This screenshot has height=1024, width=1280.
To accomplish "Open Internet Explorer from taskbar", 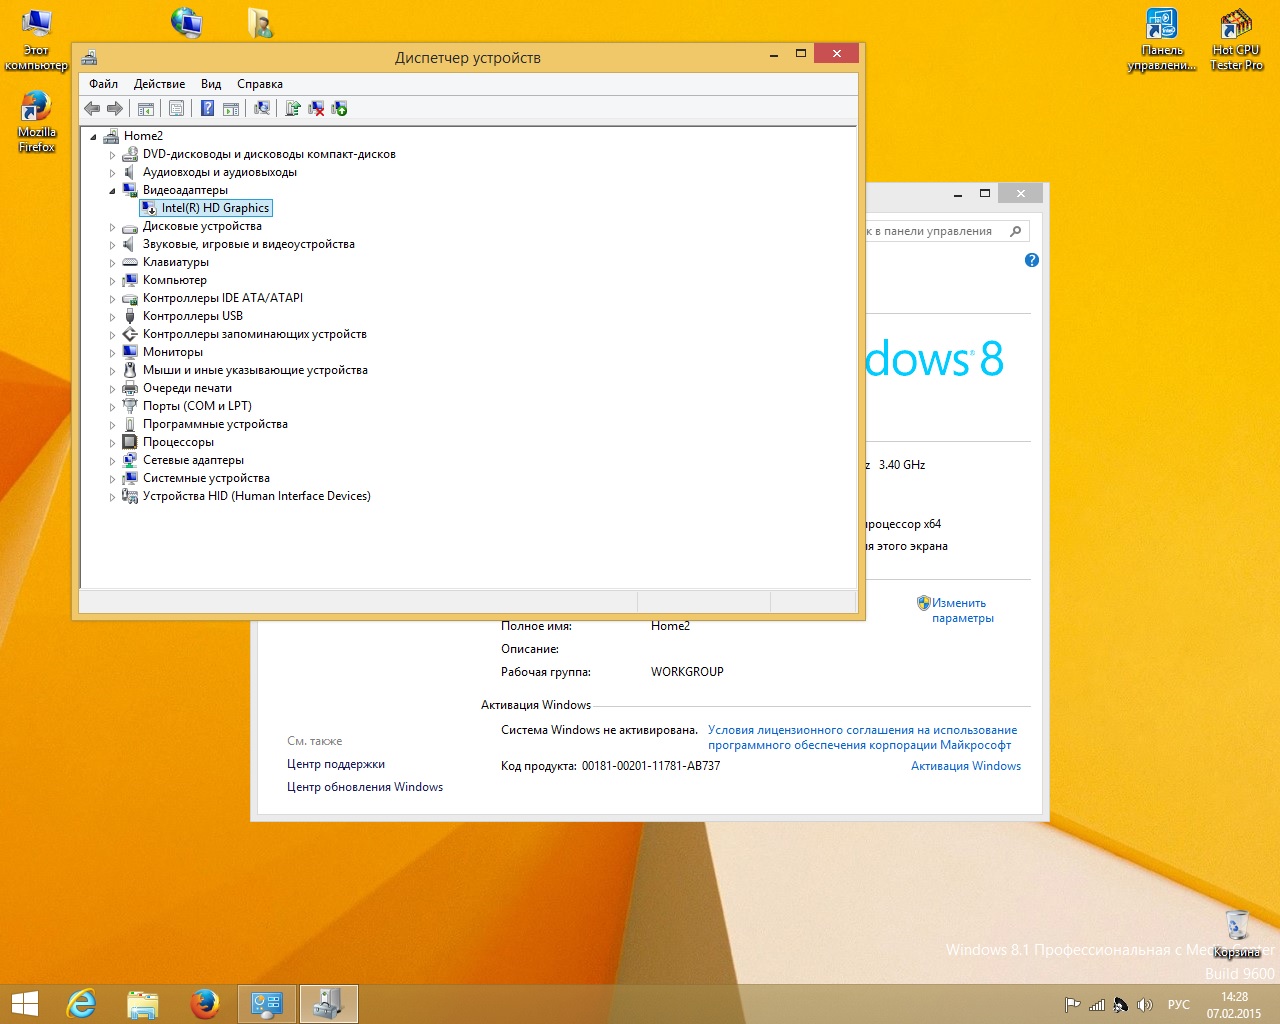I will click(81, 1004).
